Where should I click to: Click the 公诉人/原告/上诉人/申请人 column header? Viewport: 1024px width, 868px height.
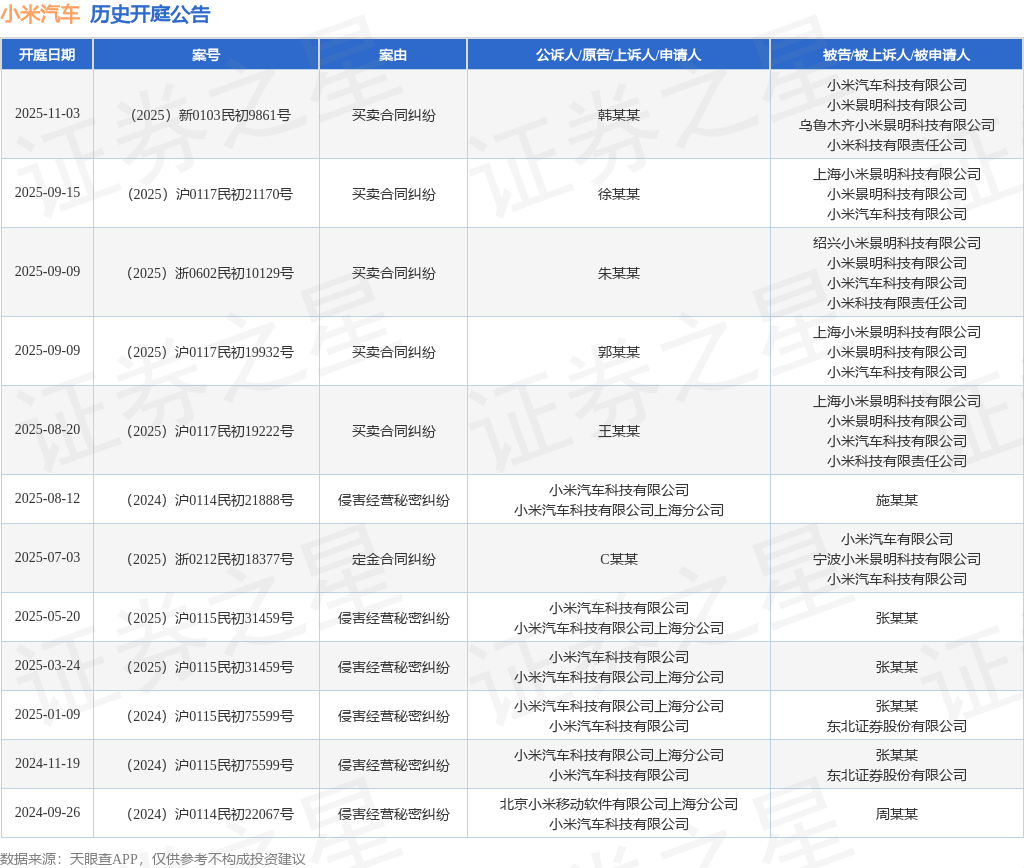click(x=618, y=55)
